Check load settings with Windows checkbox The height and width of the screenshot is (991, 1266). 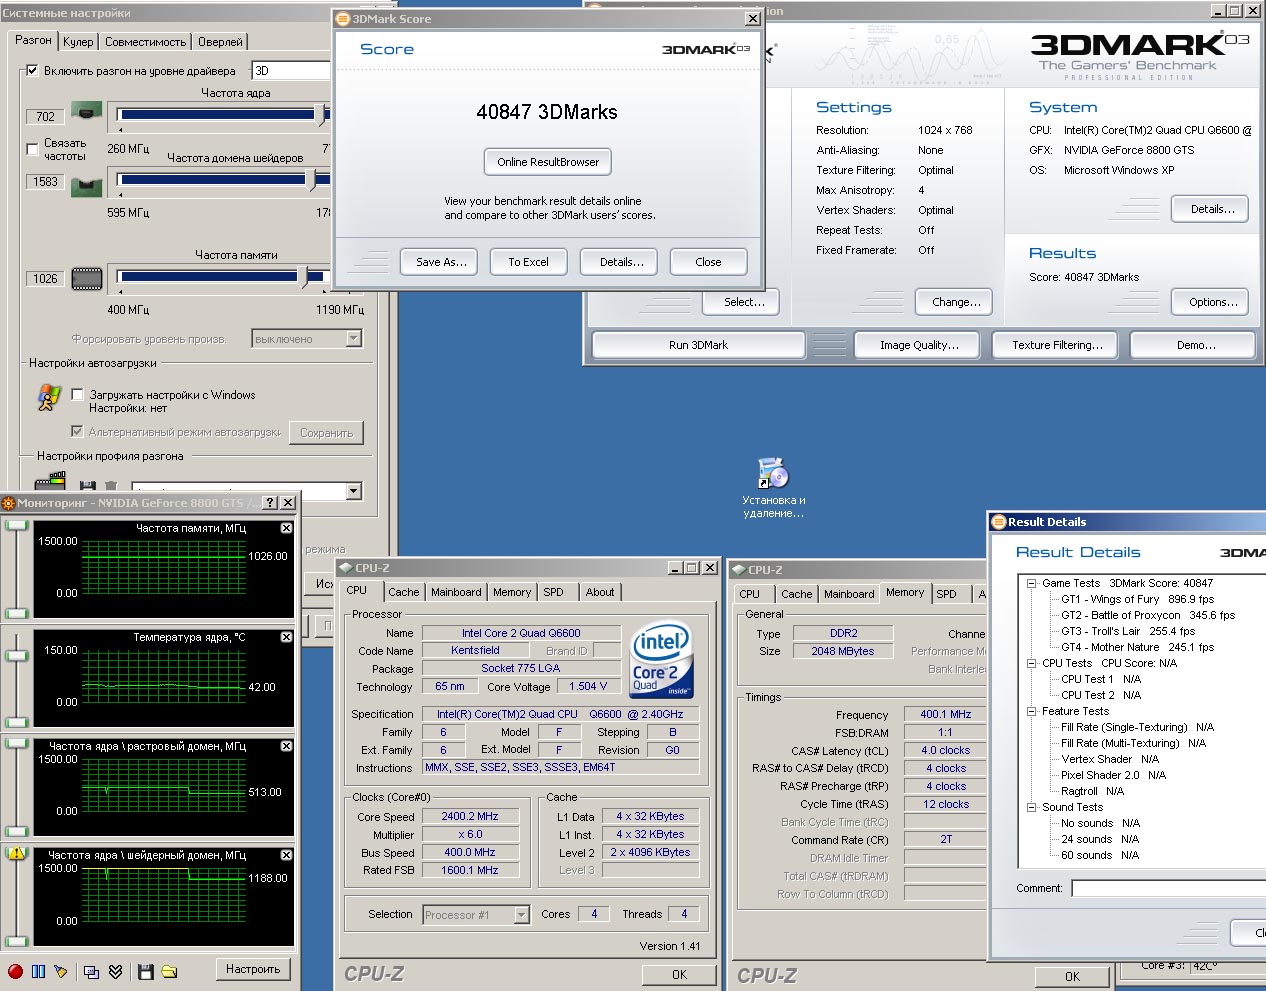[77, 395]
